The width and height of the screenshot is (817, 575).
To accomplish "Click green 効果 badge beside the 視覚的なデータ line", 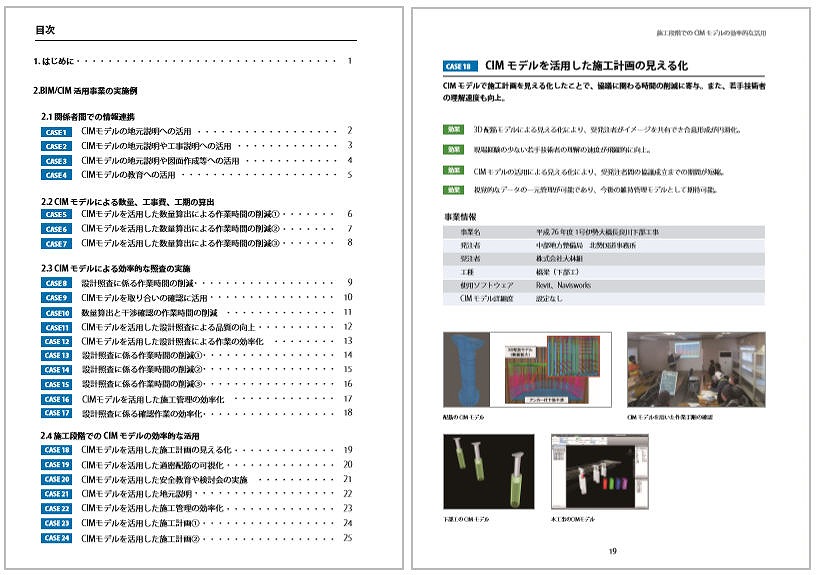I will [x=453, y=190].
